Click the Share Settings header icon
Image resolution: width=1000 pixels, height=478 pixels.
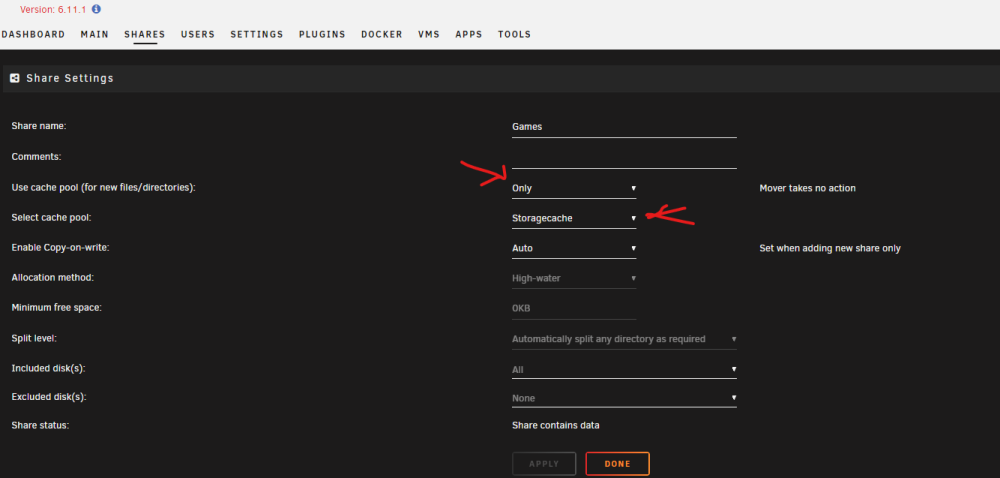click(15, 78)
